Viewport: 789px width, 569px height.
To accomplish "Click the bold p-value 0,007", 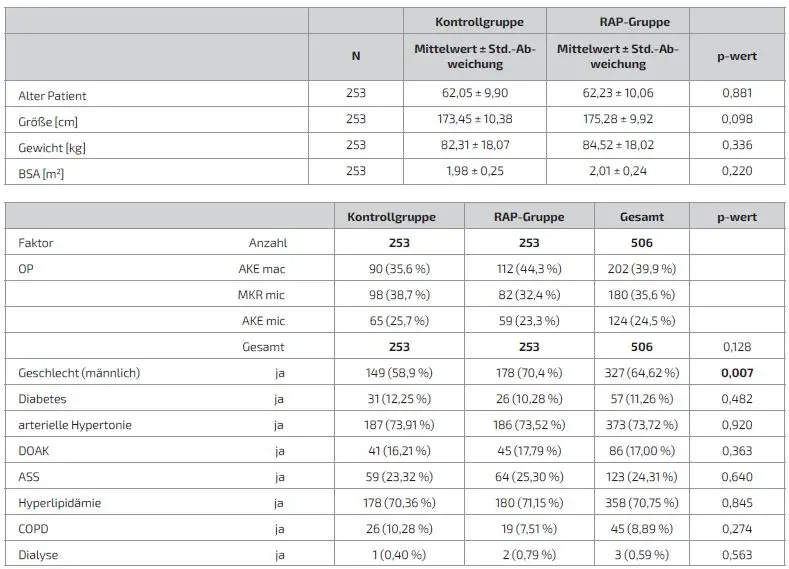I will click(x=737, y=373).
